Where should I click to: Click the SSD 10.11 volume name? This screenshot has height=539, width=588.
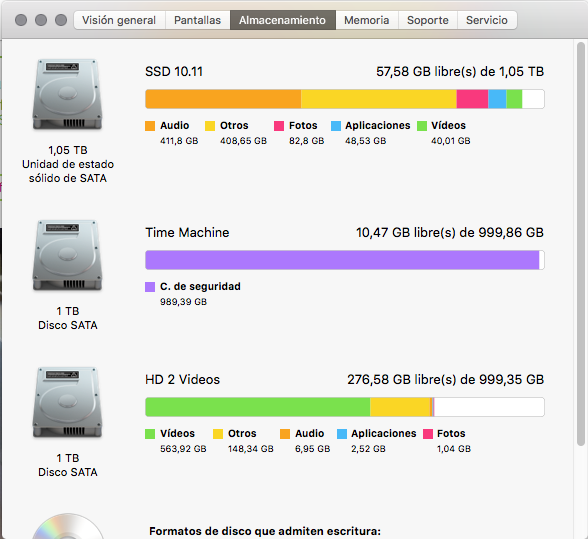tap(174, 71)
